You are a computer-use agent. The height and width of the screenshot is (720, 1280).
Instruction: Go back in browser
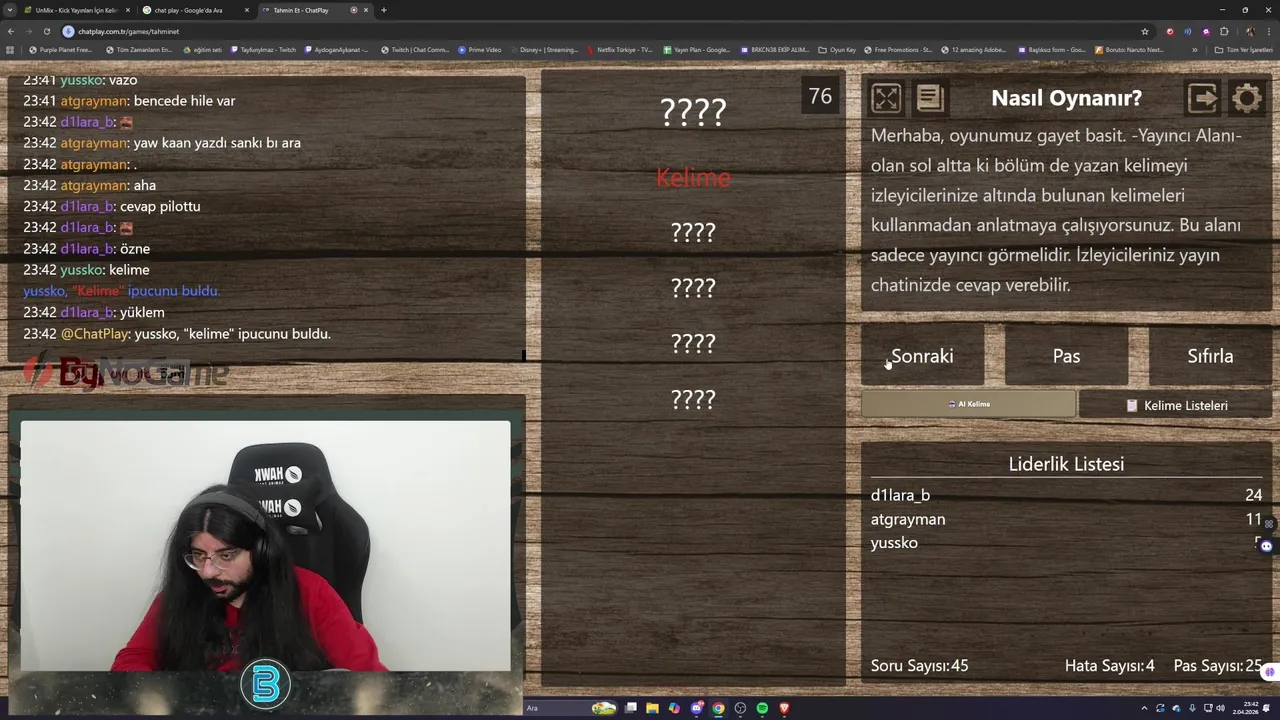pyautogui.click(x=11, y=31)
